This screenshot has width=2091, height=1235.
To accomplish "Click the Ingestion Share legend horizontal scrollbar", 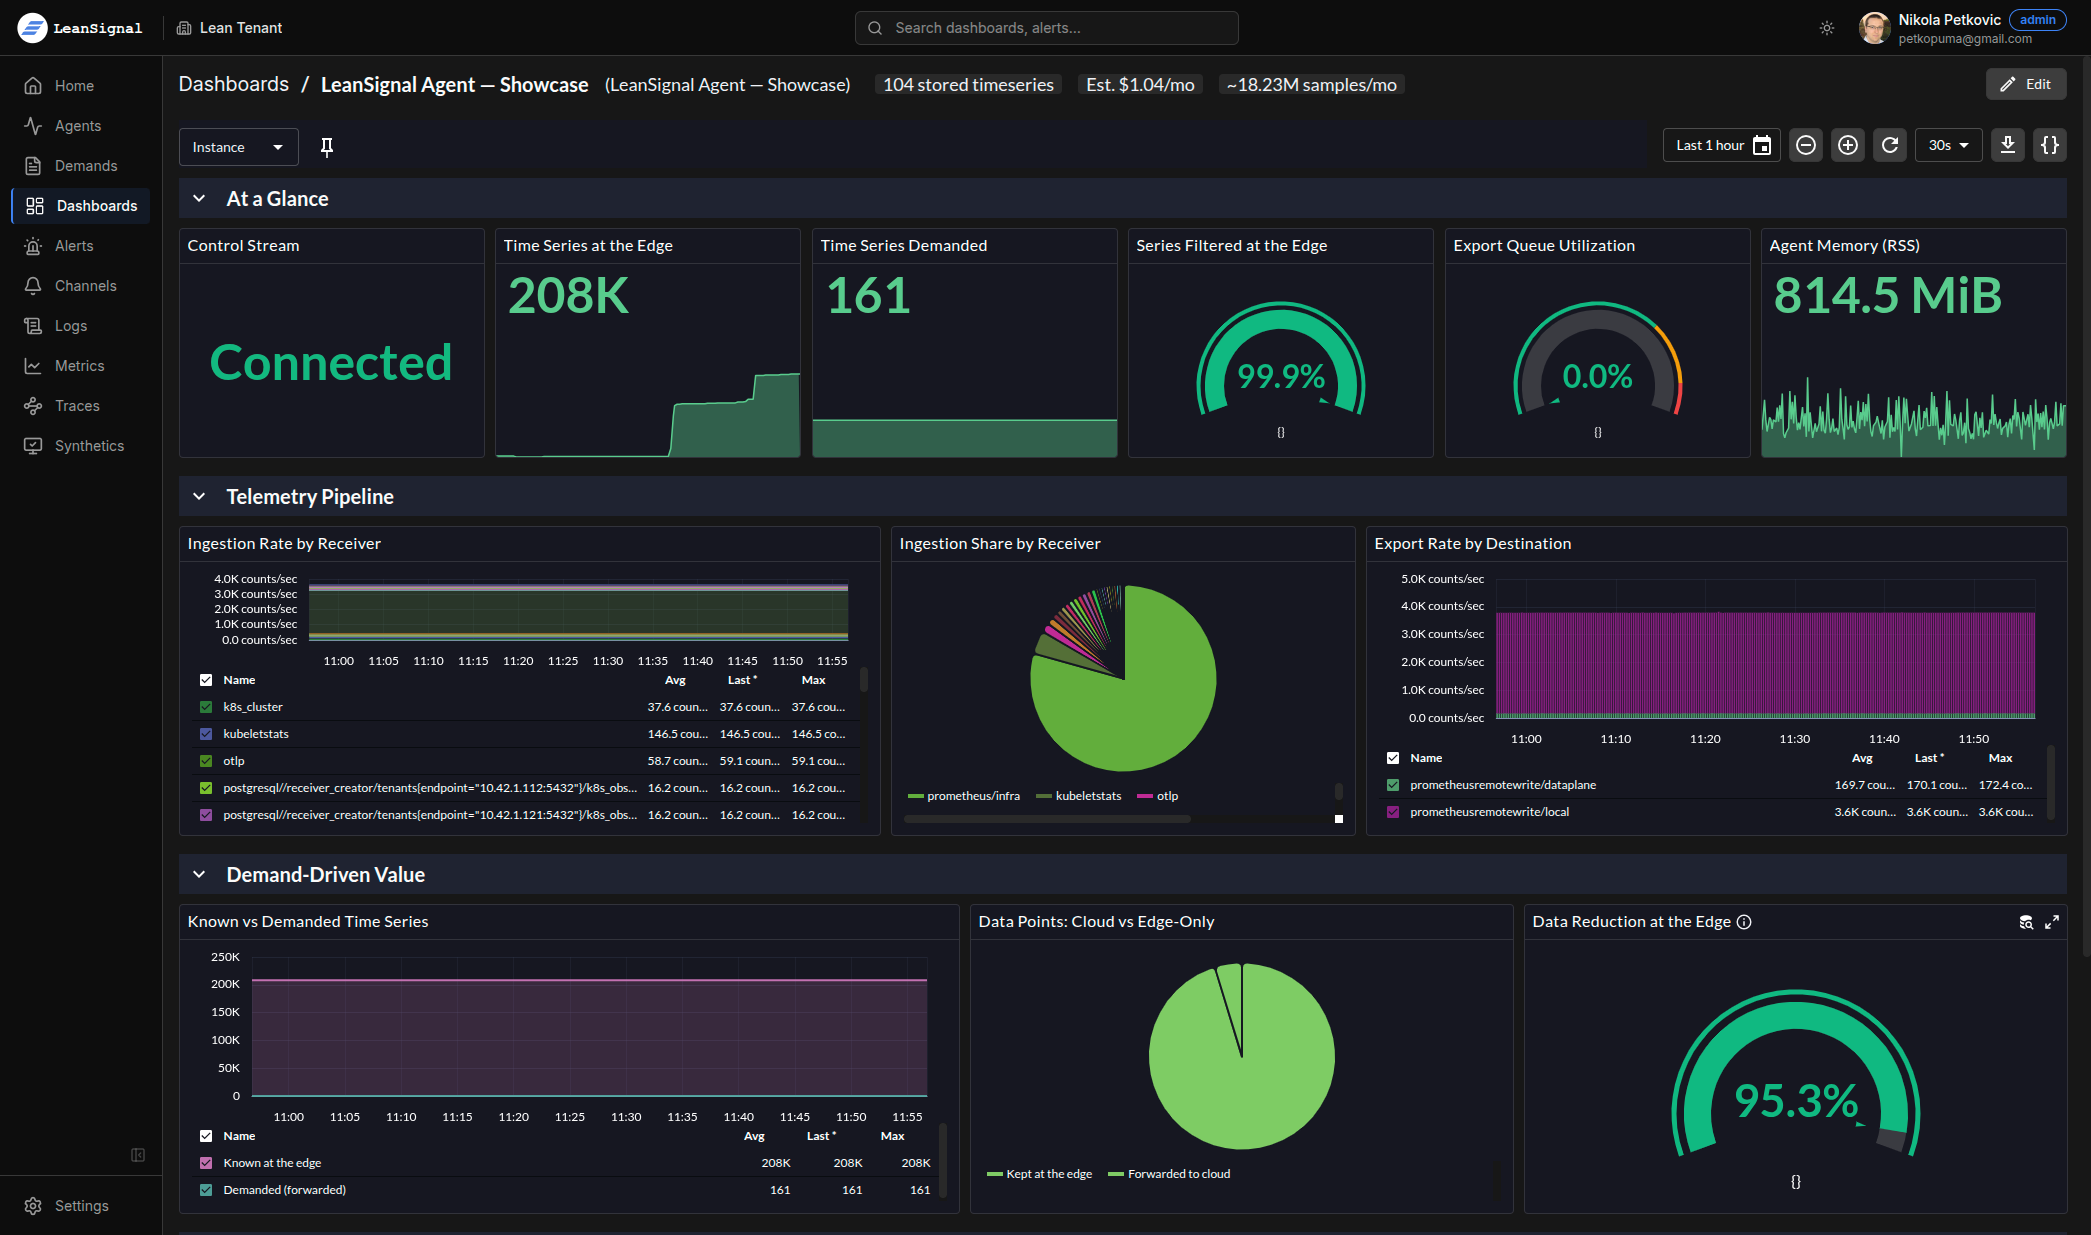I will [x=1047, y=819].
